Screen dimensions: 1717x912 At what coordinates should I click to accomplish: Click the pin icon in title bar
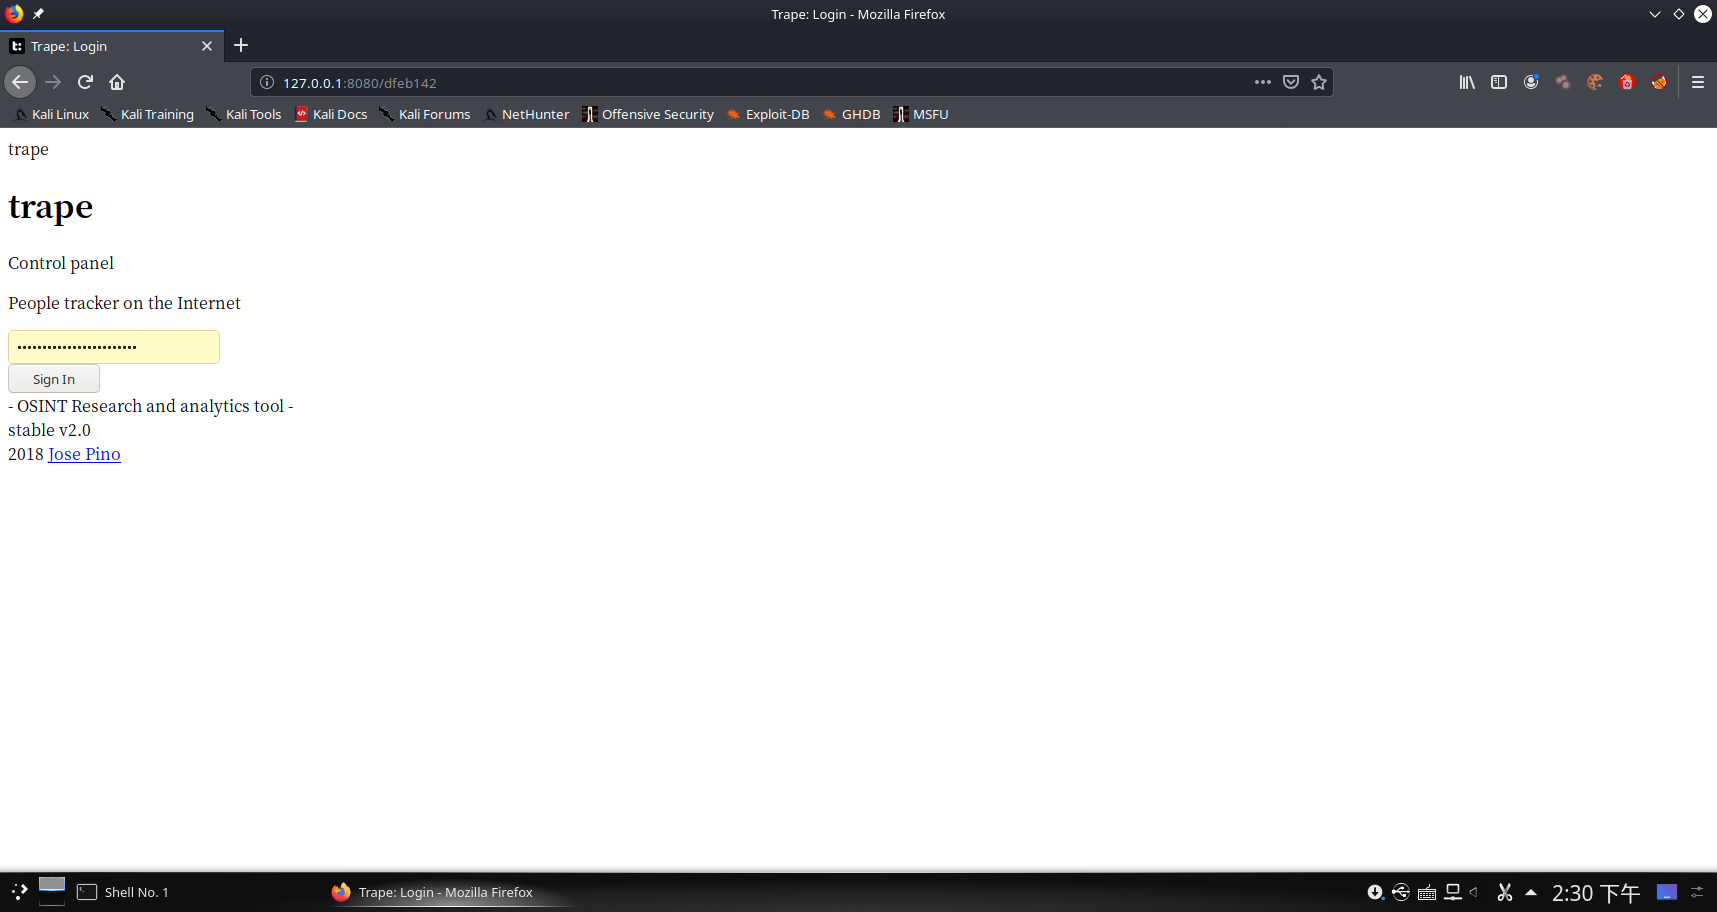(x=38, y=14)
